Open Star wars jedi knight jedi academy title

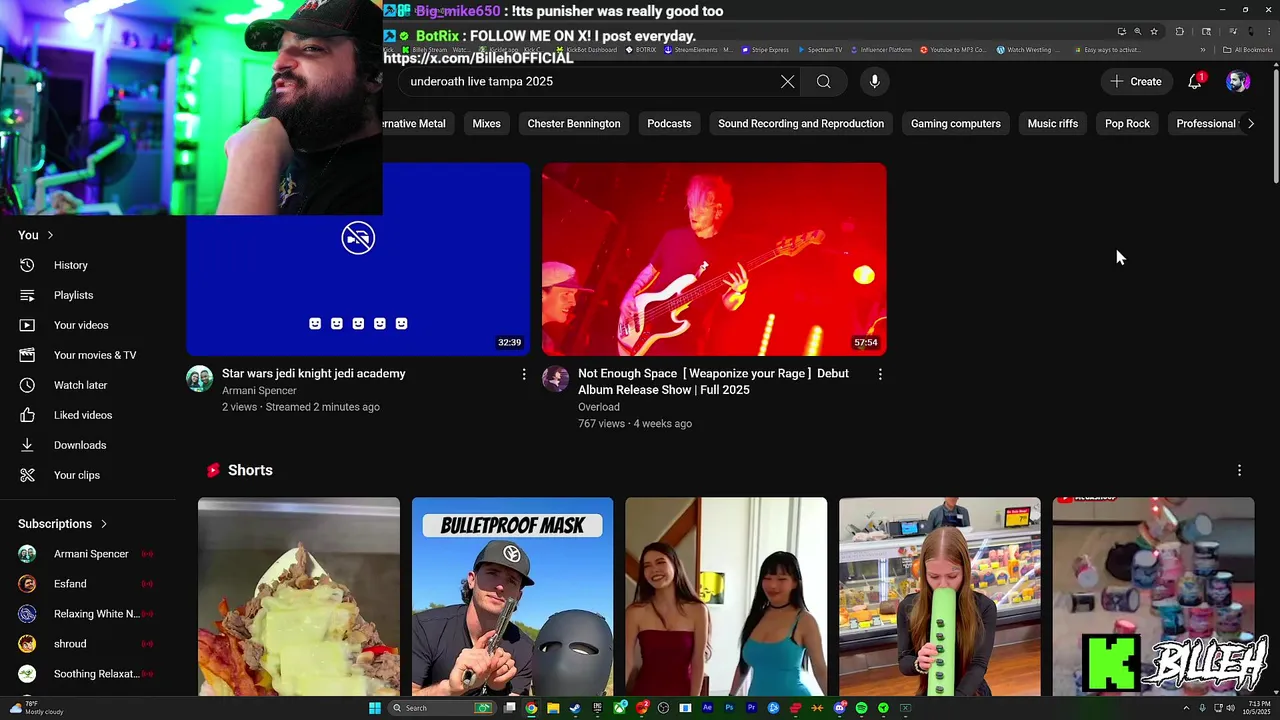coord(314,374)
